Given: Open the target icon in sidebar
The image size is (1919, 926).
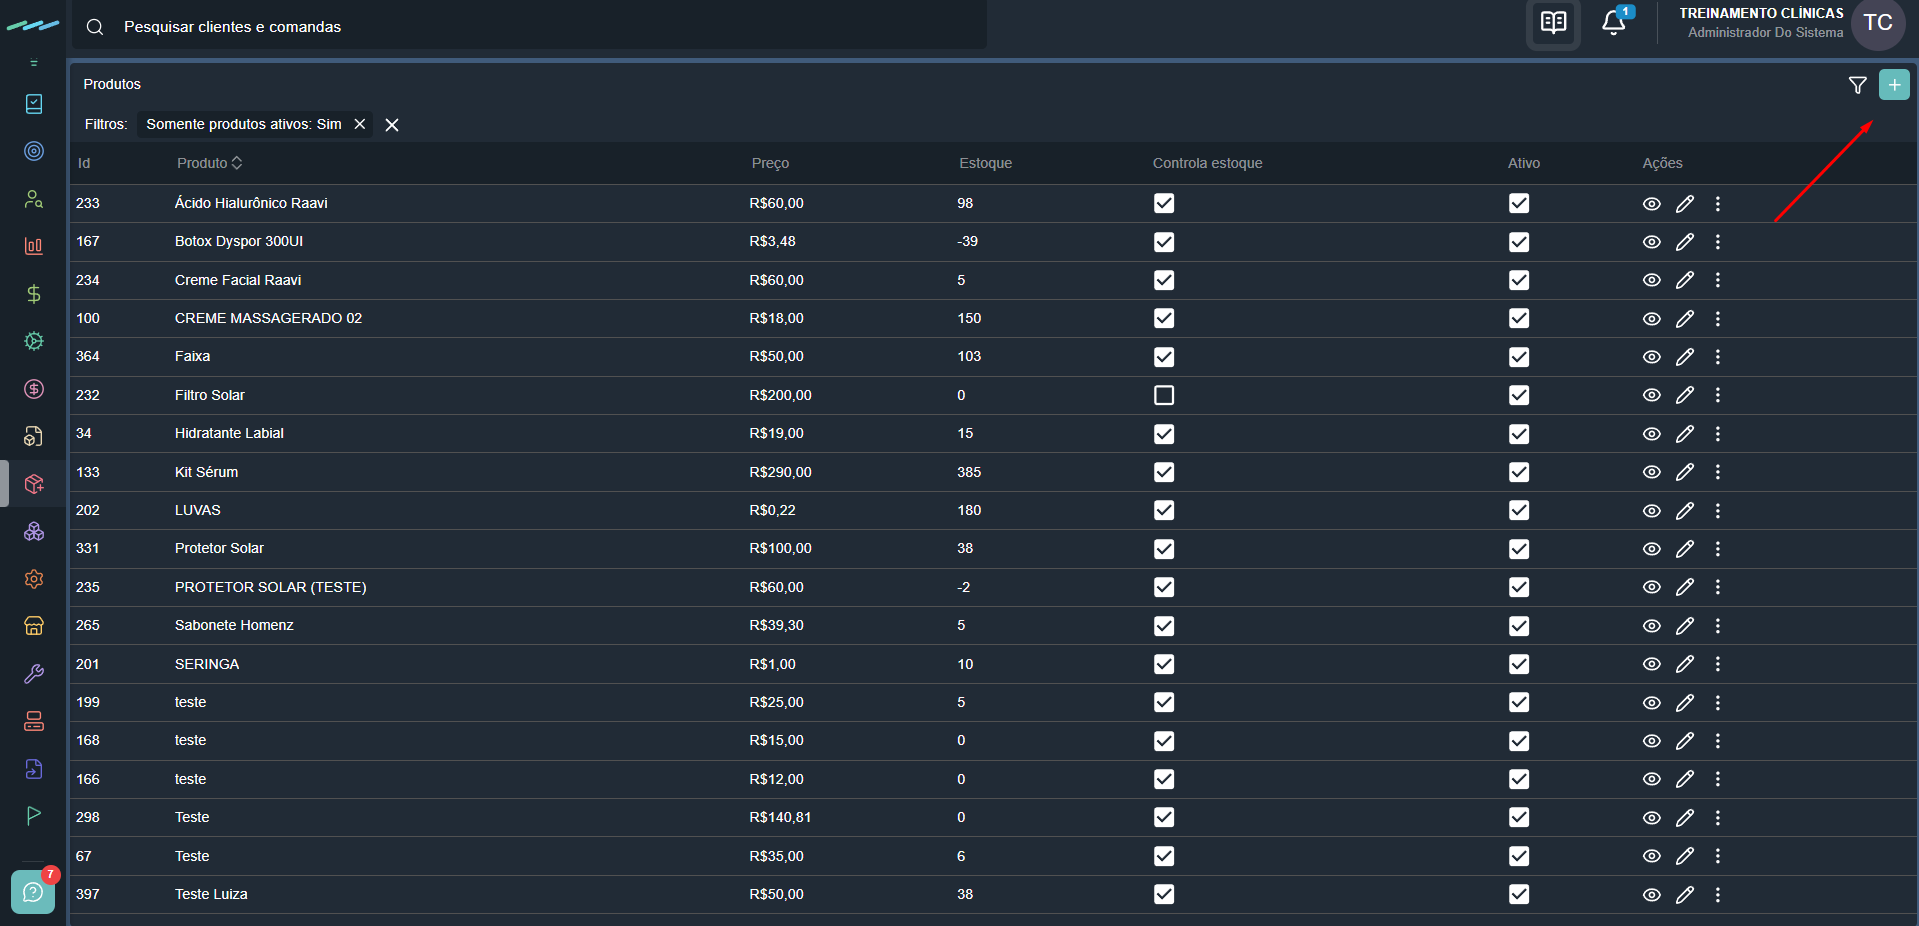Looking at the screenshot, I should click(x=34, y=151).
